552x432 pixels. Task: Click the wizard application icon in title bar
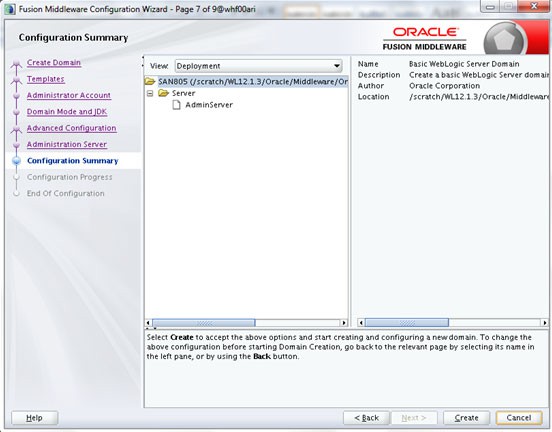pos(10,9)
